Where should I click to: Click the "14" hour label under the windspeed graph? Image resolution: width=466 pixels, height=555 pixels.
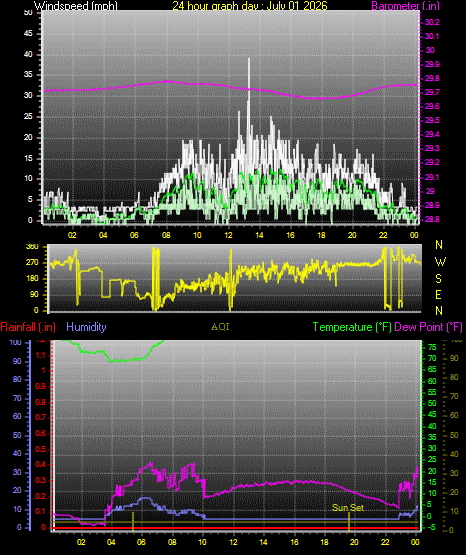pyautogui.click(x=259, y=235)
